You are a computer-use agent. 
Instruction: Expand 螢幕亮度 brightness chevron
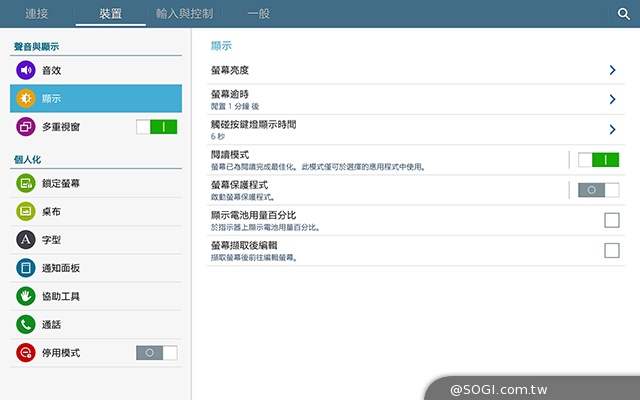tap(612, 70)
